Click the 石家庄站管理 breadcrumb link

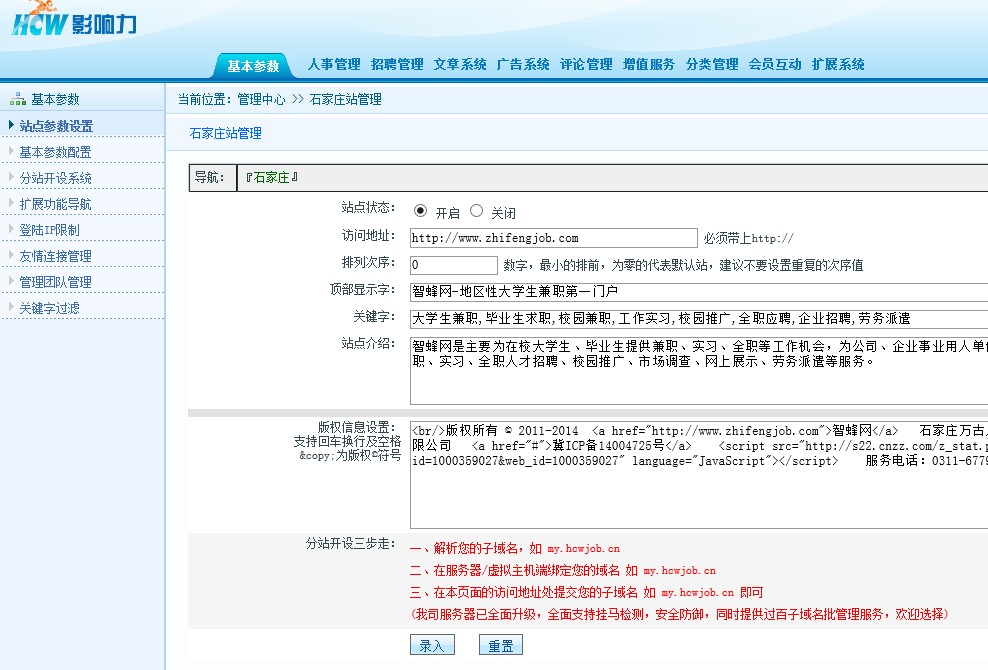345,100
